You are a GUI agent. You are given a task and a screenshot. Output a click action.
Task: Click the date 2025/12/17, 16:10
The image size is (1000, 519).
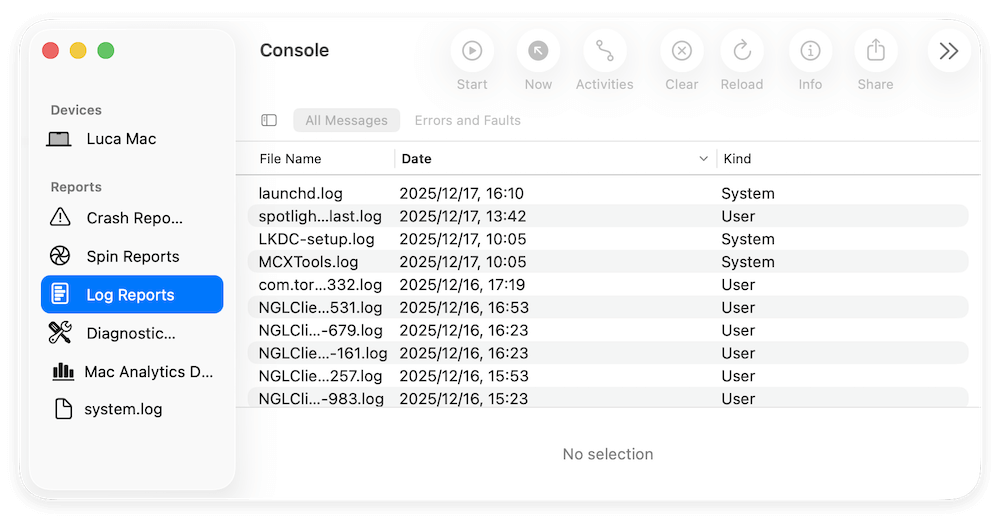(462, 194)
